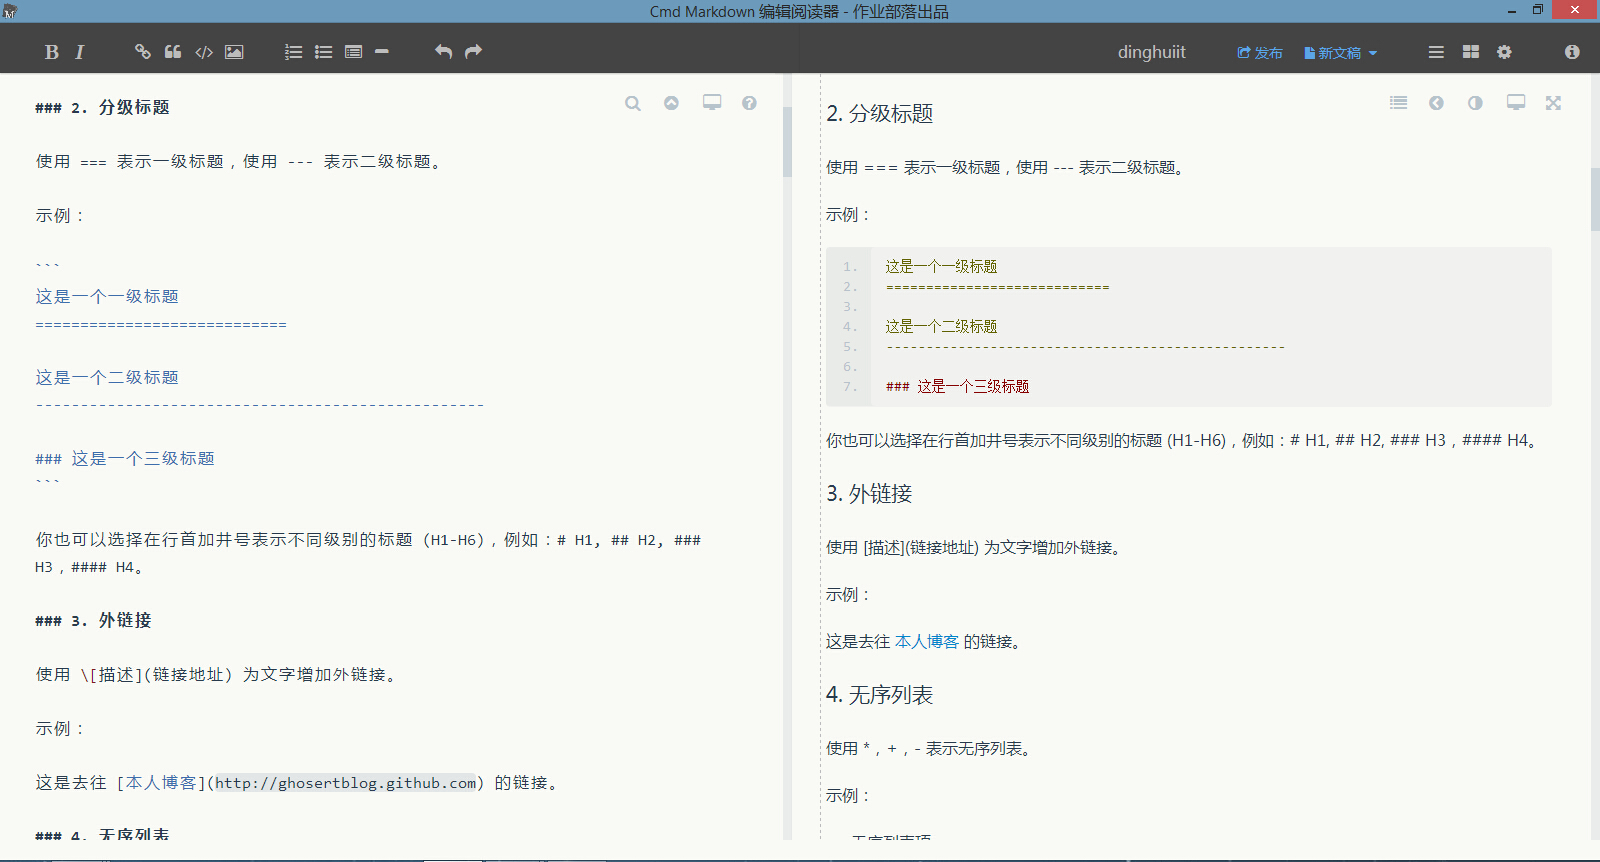This screenshot has width=1600, height=862.
Task: Insert an image with picture icon
Action: (234, 52)
